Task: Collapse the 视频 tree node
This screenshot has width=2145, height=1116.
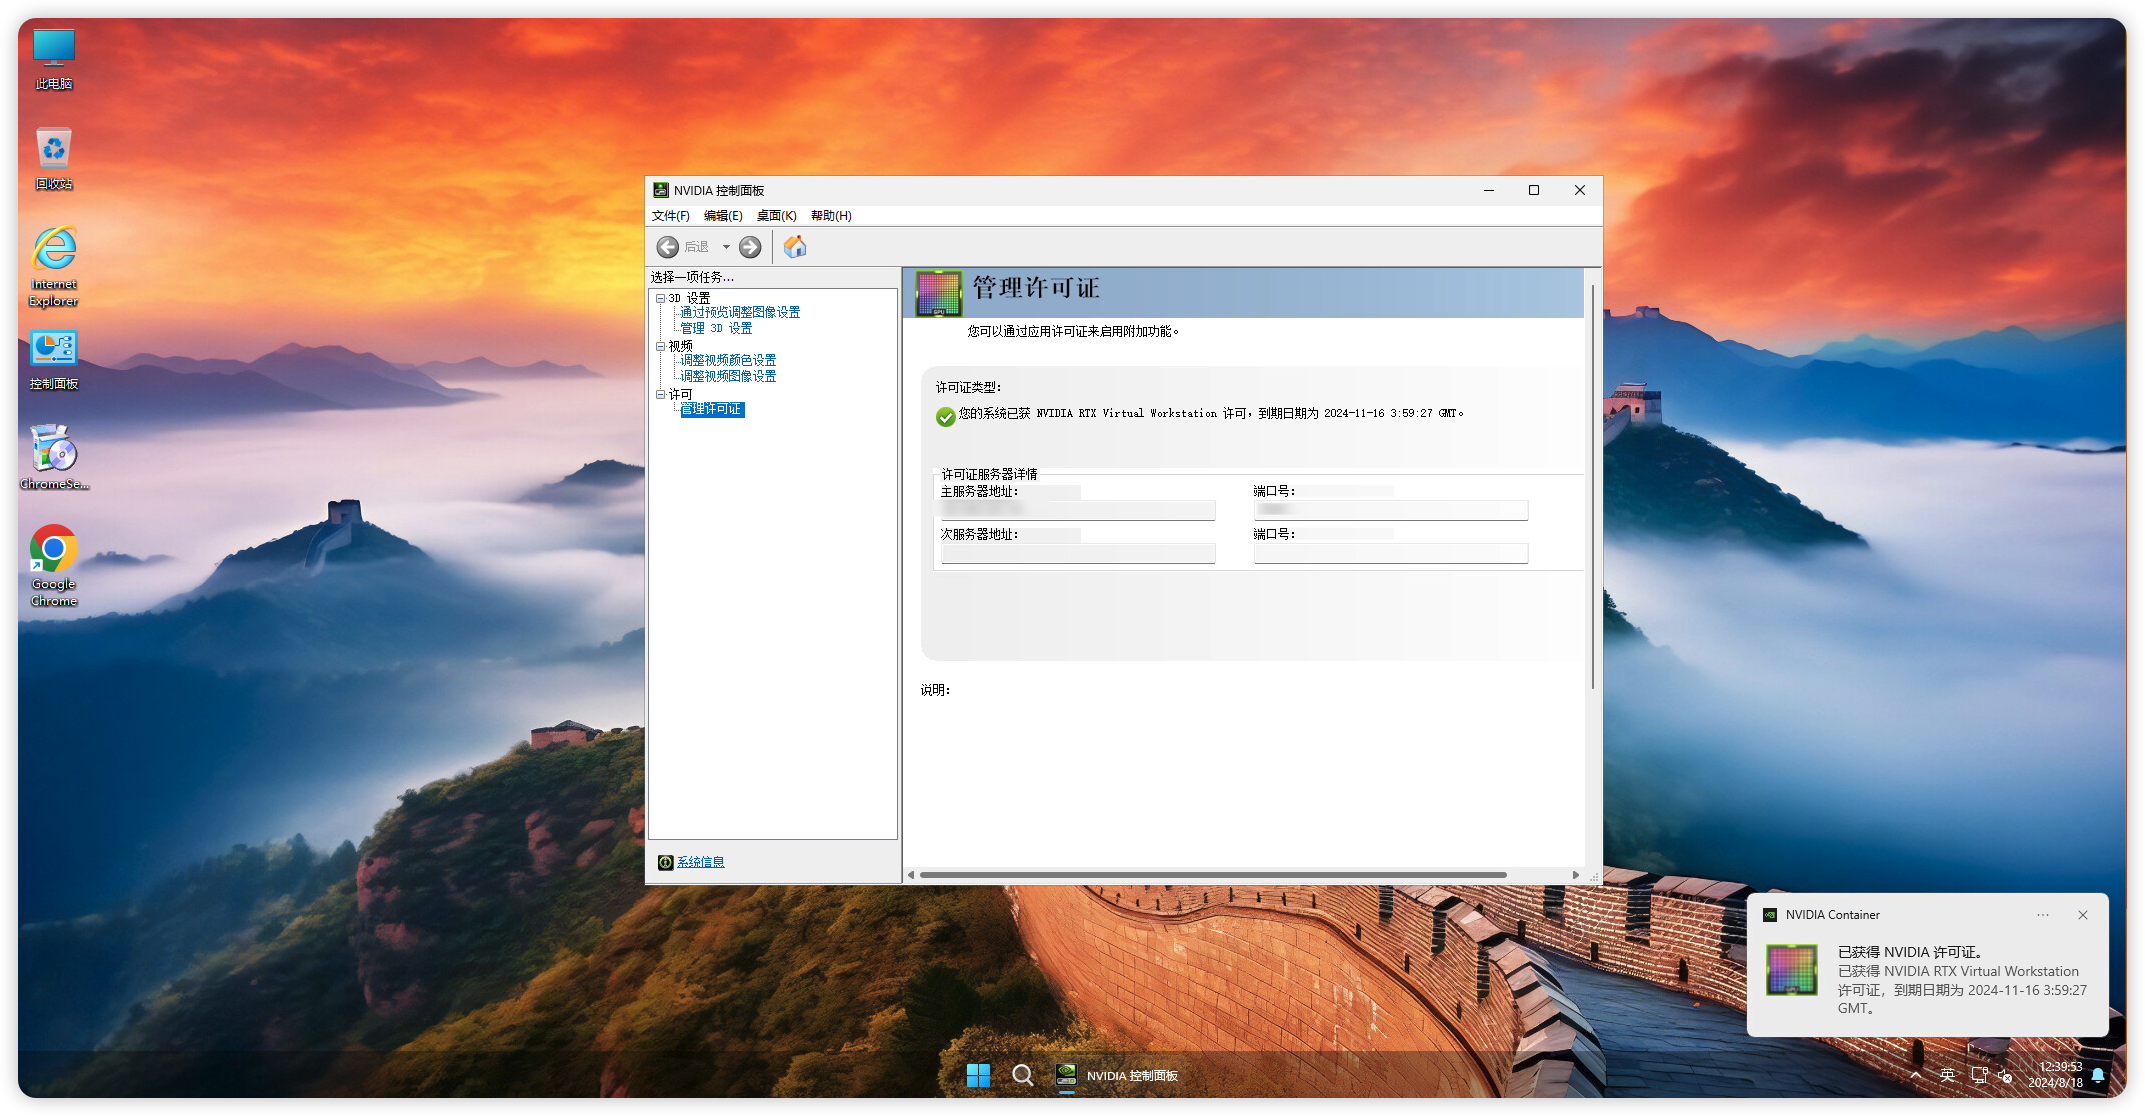Action: [660, 346]
